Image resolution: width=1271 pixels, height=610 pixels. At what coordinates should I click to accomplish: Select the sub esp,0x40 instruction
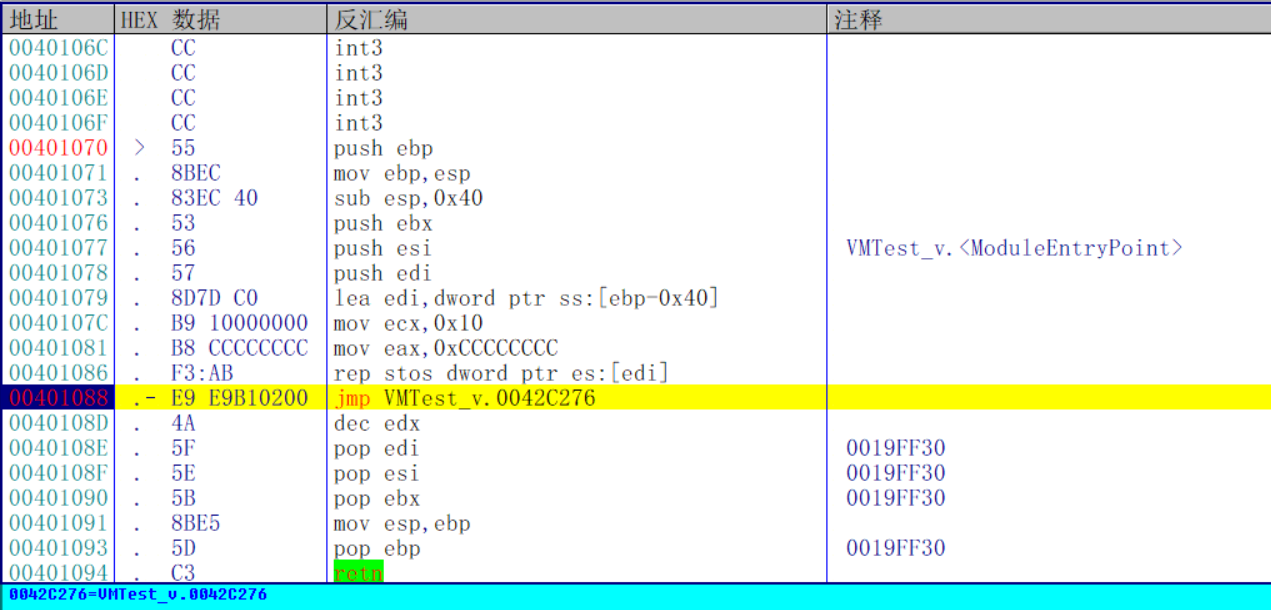point(408,198)
